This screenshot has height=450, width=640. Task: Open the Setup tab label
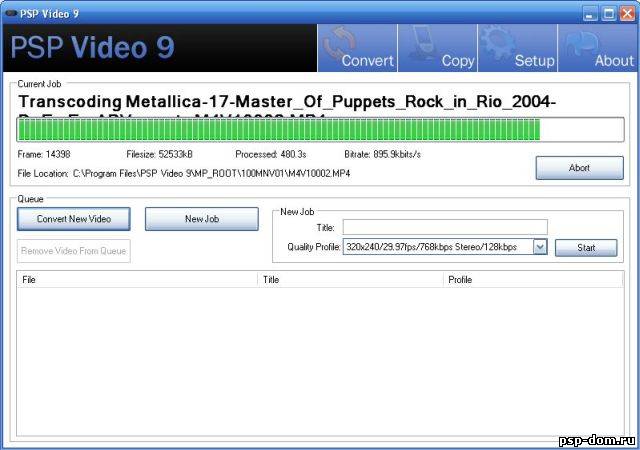click(x=535, y=61)
